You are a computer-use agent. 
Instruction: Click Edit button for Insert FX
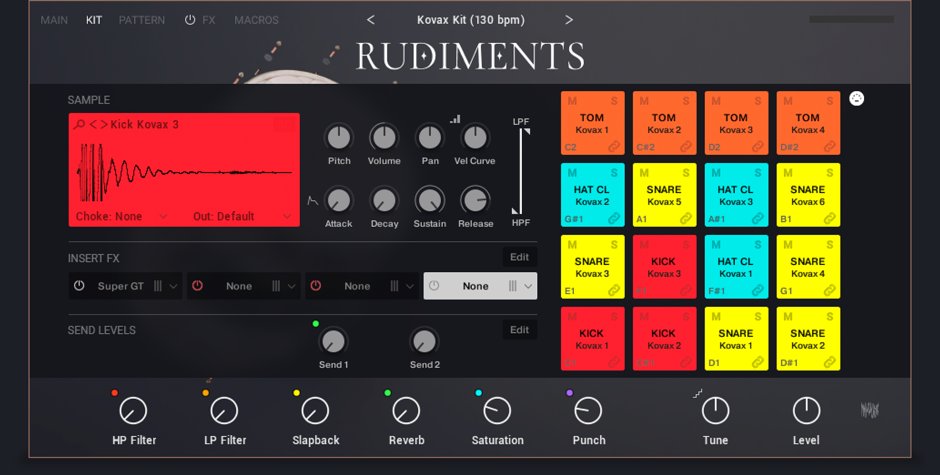tap(519, 257)
